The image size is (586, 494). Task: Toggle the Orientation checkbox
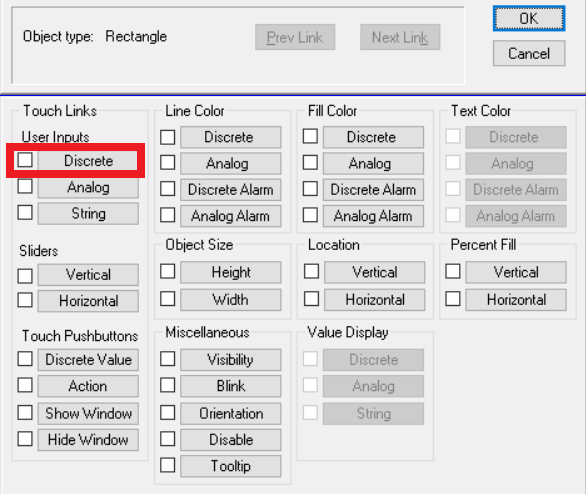point(167,413)
